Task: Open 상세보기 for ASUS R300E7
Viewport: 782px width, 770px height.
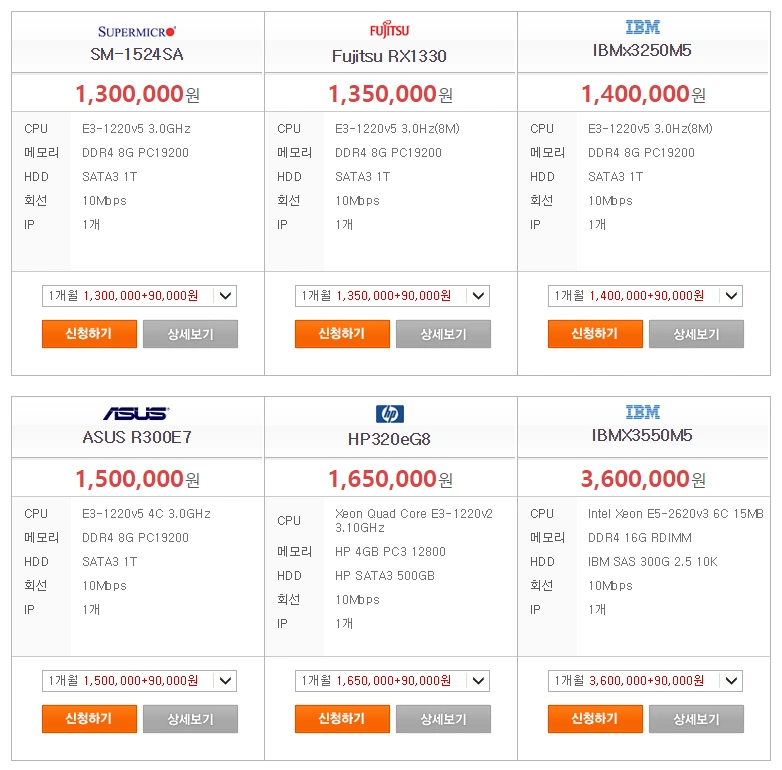Action: point(191,719)
